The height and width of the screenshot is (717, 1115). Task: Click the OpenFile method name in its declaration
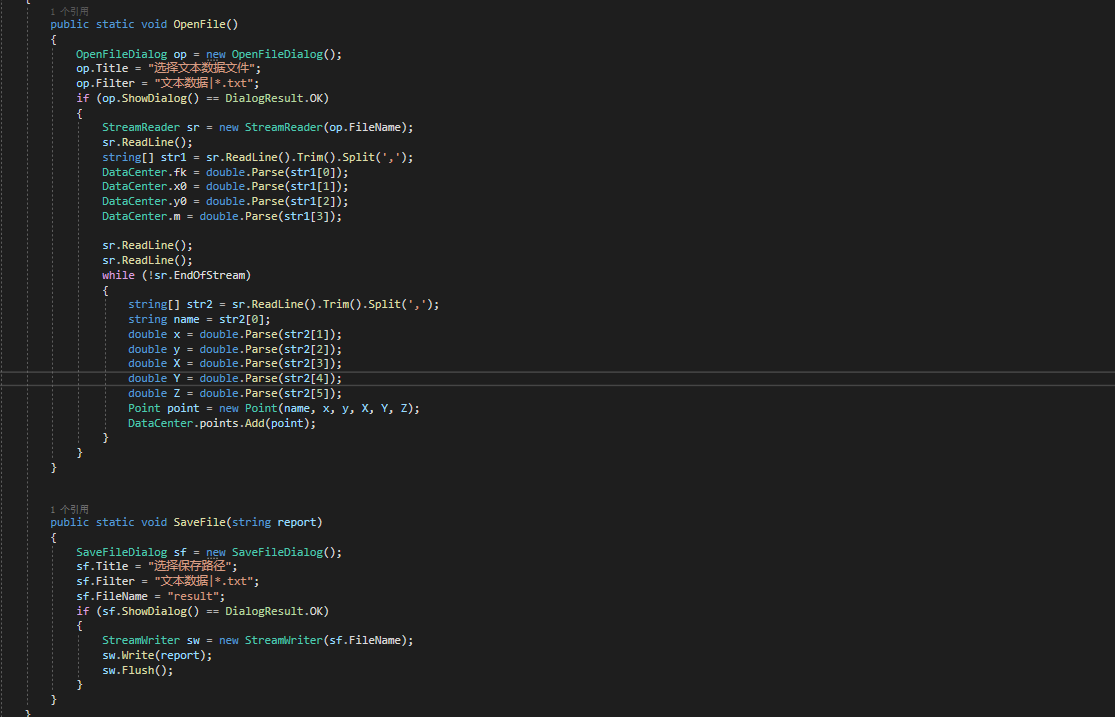(199, 24)
